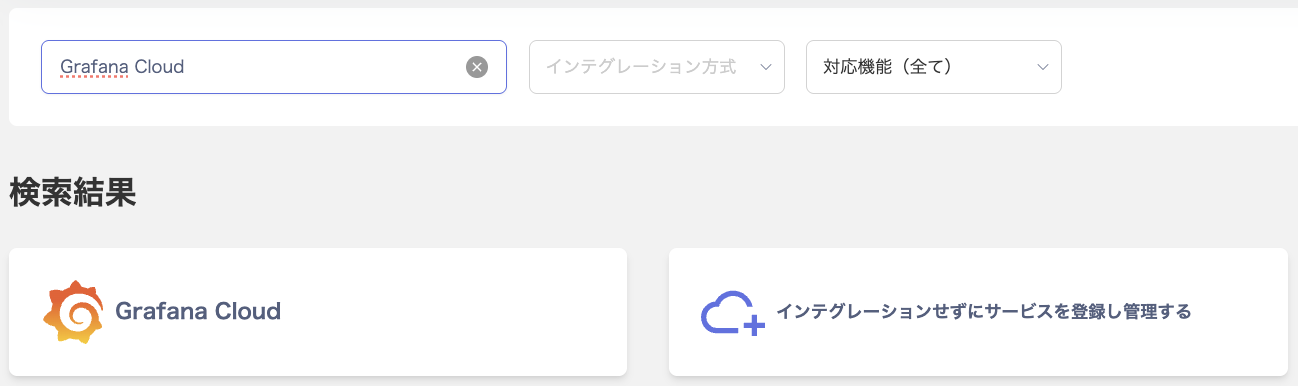Click the インテグレーション方式 placeholder text
The image size is (1298, 386).
pyautogui.click(x=641, y=67)
